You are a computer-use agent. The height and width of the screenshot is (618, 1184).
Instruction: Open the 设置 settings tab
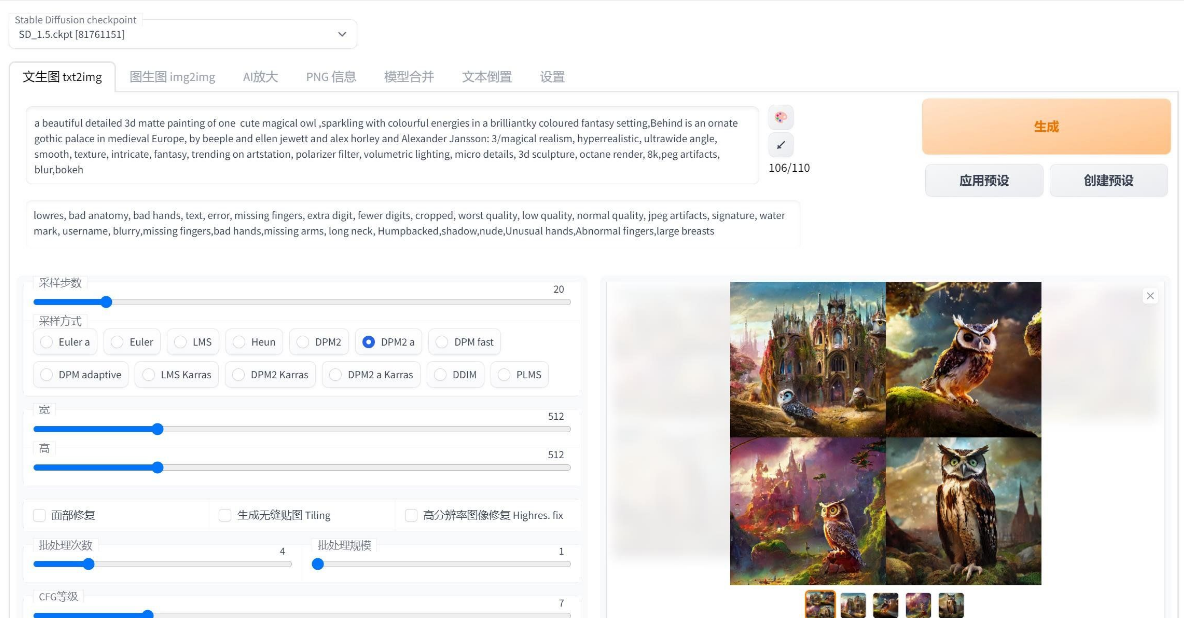[554, 76]
